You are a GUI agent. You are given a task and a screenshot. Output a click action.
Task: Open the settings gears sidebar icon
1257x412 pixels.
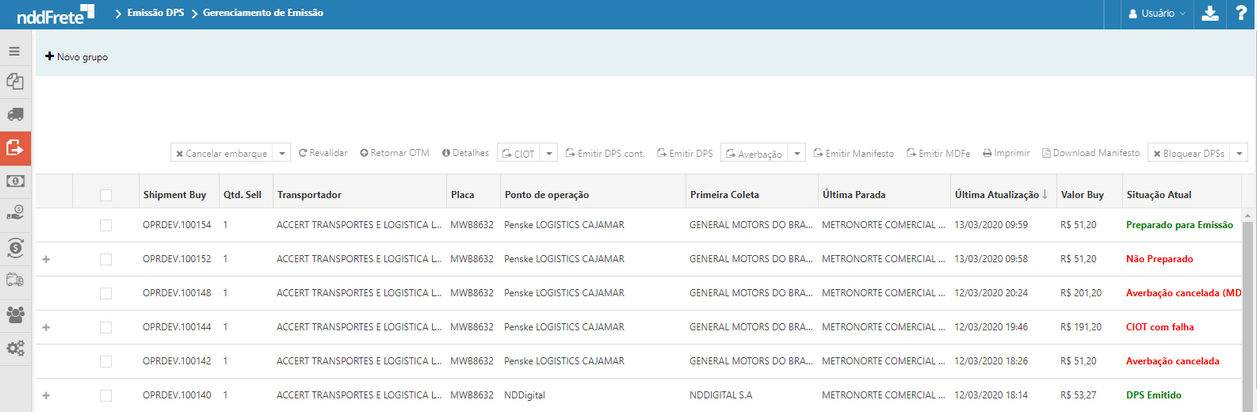15,348
